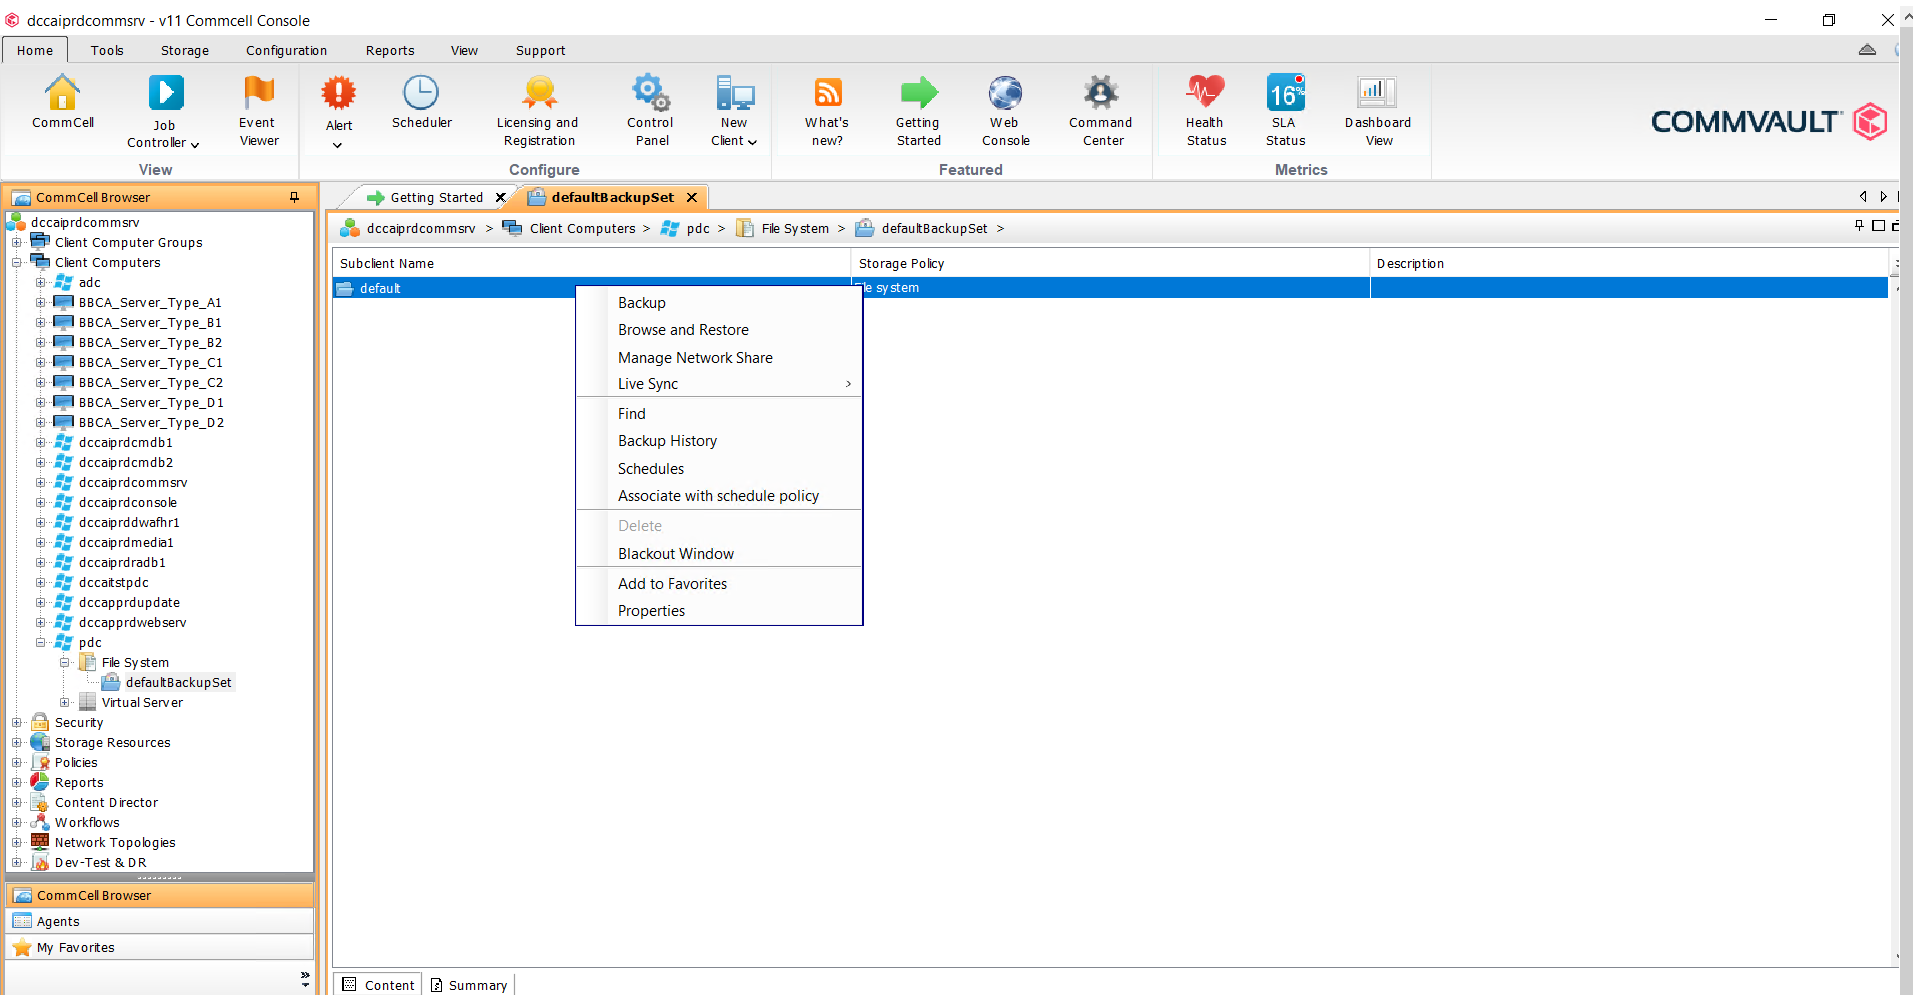The width and height of the screenshot is (1913, 995).
Task: Expand the Virtual Server node
Action: pyautogui.click(x=64, y=702)
